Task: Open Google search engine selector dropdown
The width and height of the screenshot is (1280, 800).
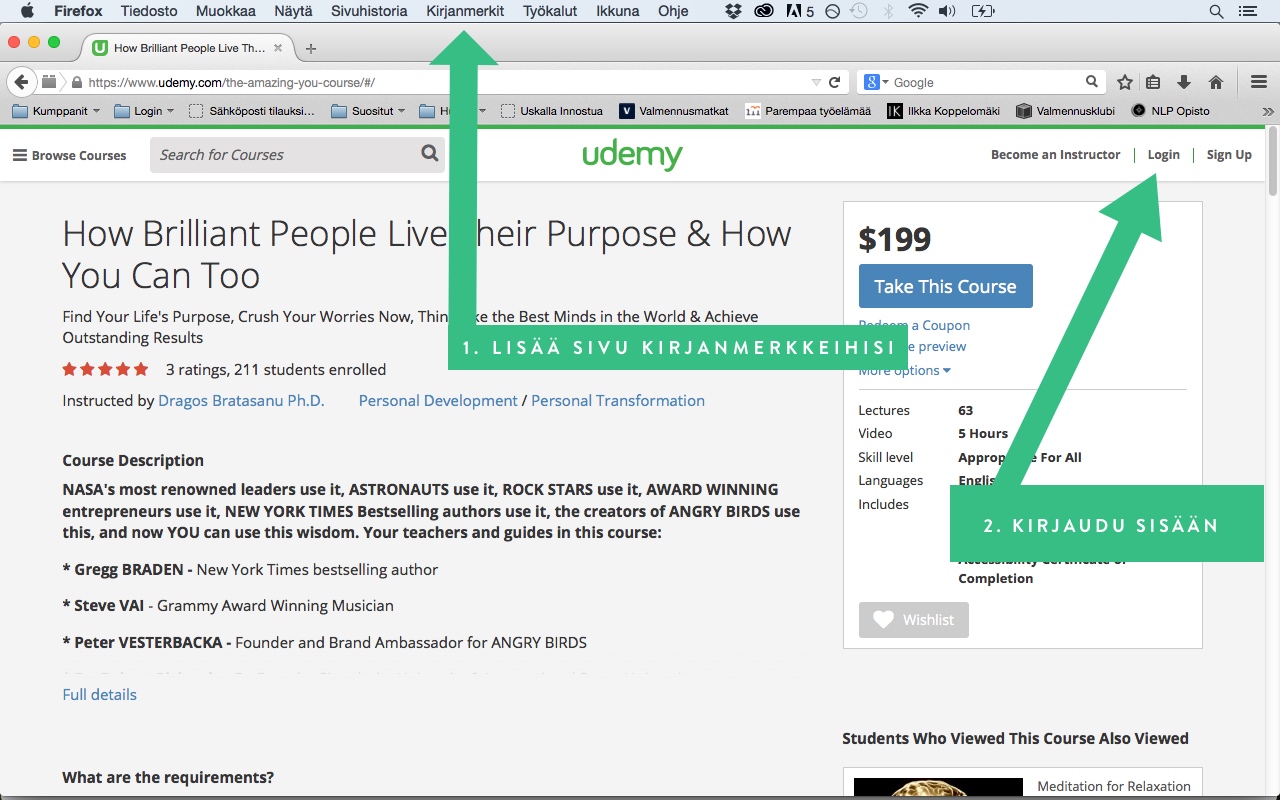Action: coord(876,82)
